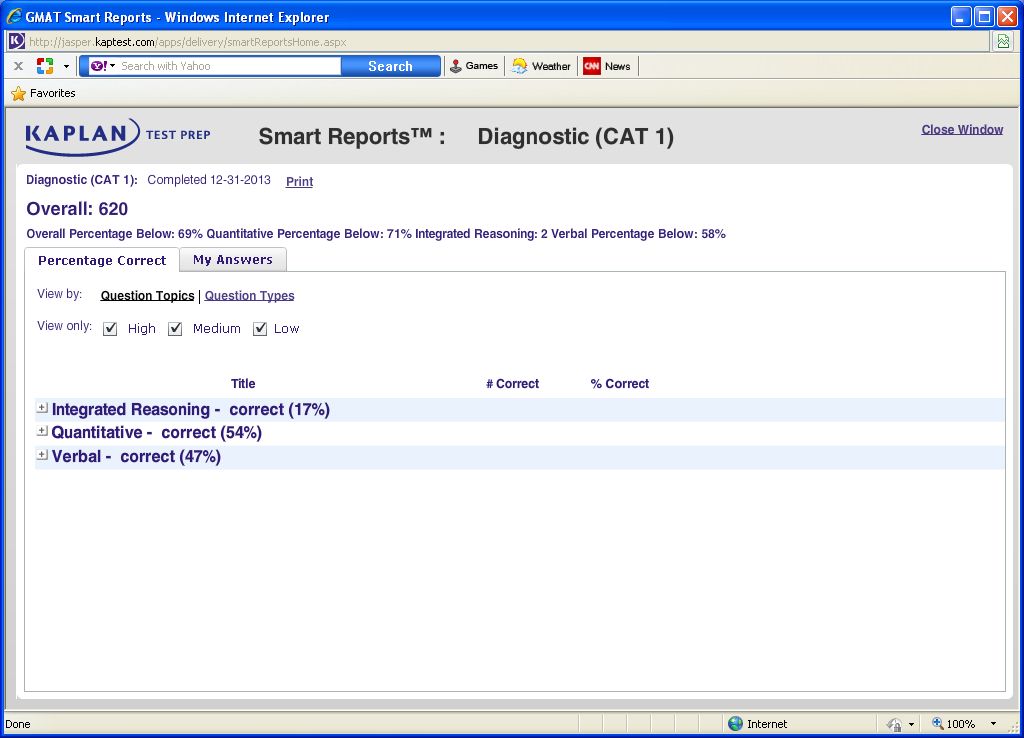Click 'Quantitative - correct (54%)' text
Image resolution: width=1024 pixels, height=738 pixels.
tap(157, 432)
